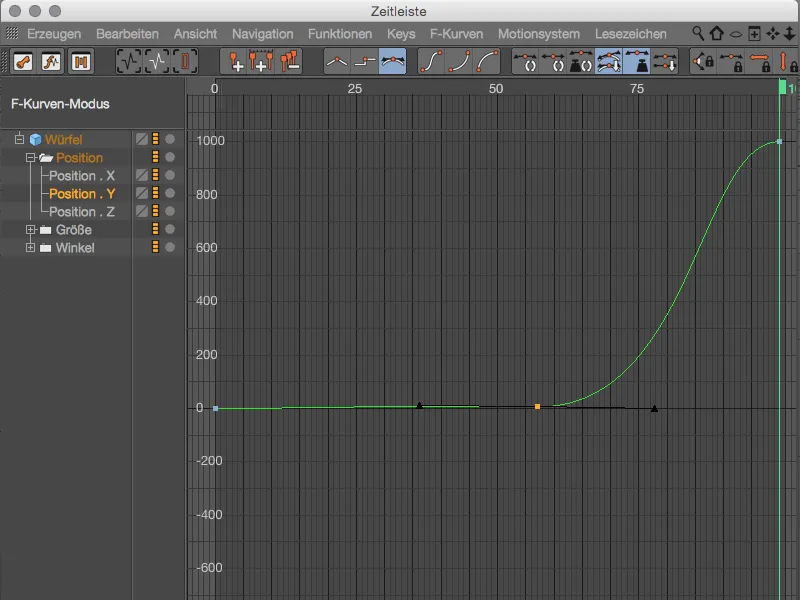Click the orange layer bars on Größe row
Image resolution: width=800 pixels, height=600 pixels.
point(156,229)
